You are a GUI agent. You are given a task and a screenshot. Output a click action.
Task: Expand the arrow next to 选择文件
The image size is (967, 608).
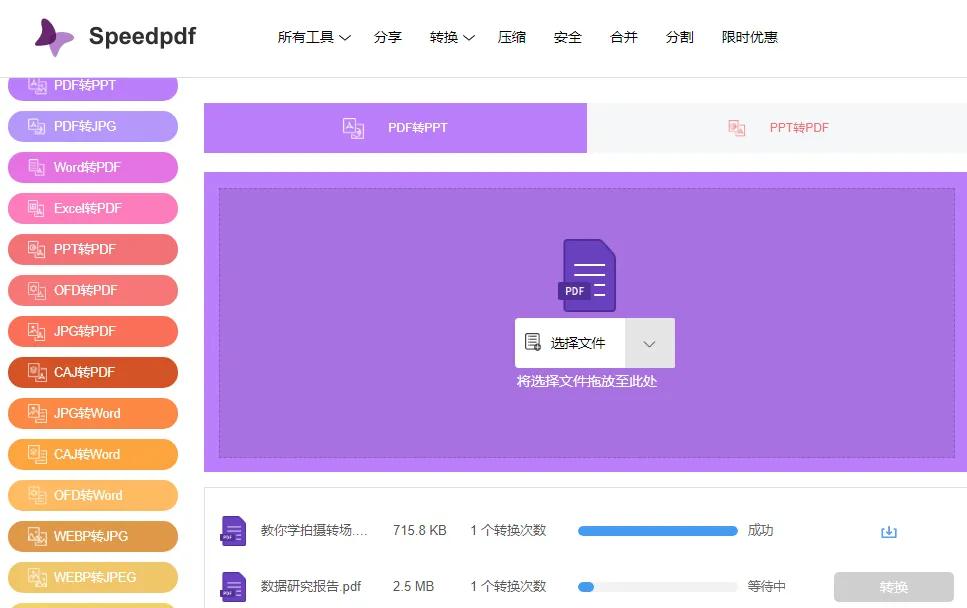[x=649, y=342]
